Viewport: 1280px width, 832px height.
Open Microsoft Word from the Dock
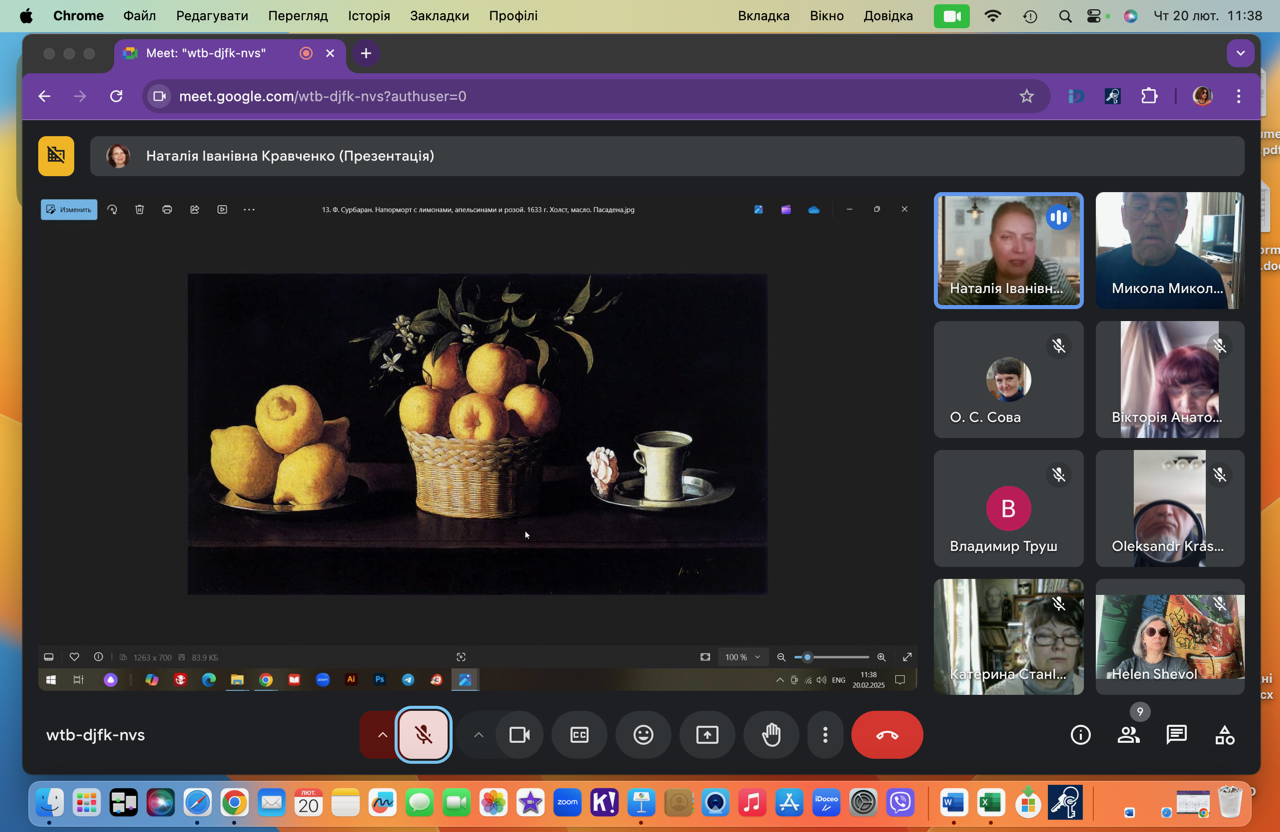coord(953,802)
